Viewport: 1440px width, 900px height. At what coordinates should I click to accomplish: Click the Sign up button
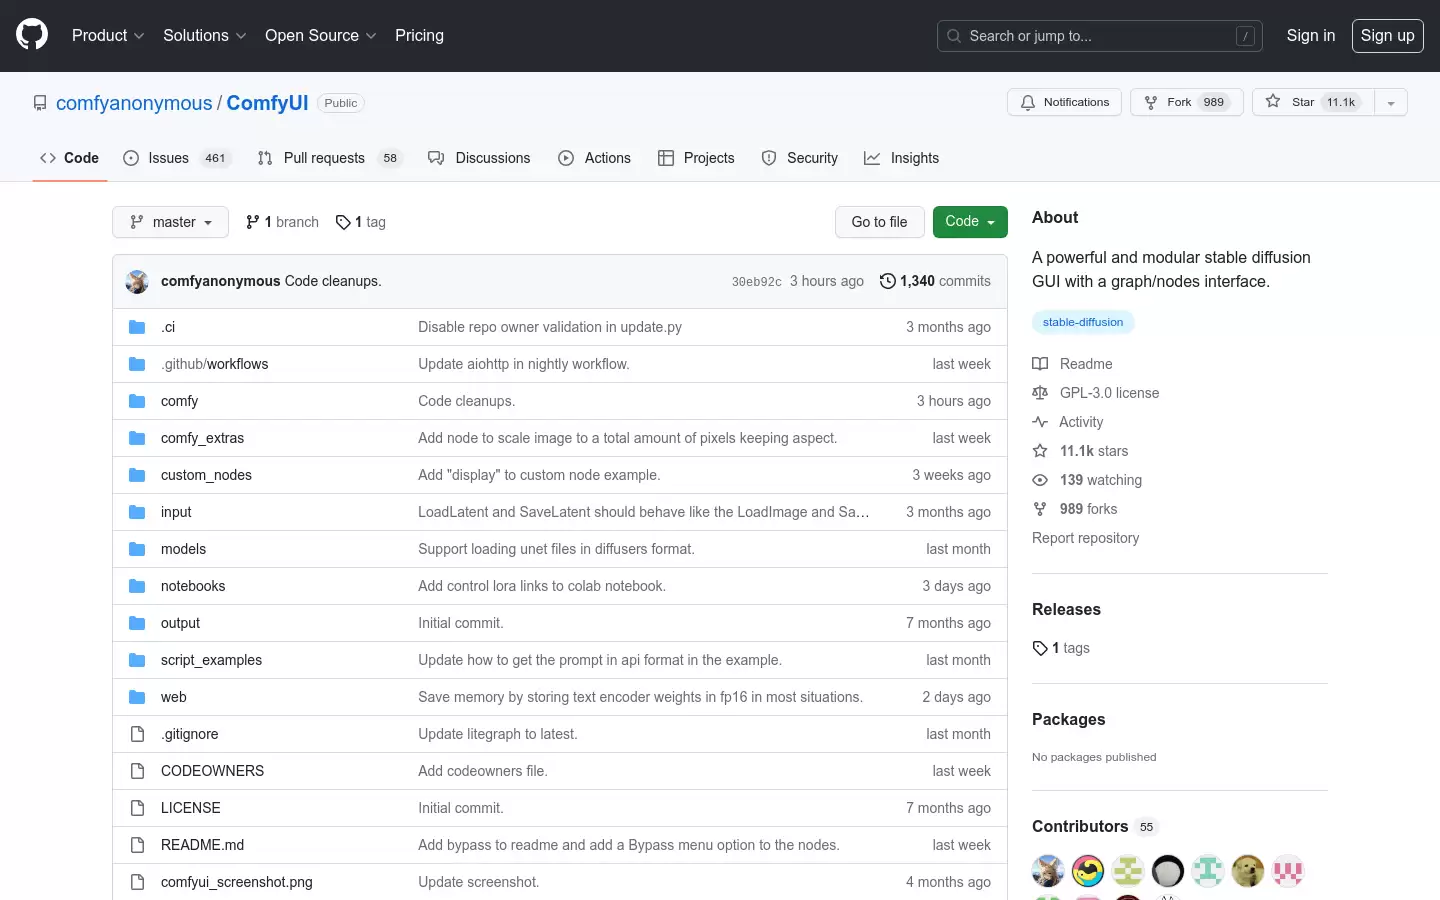click(x=1387, y=35)
